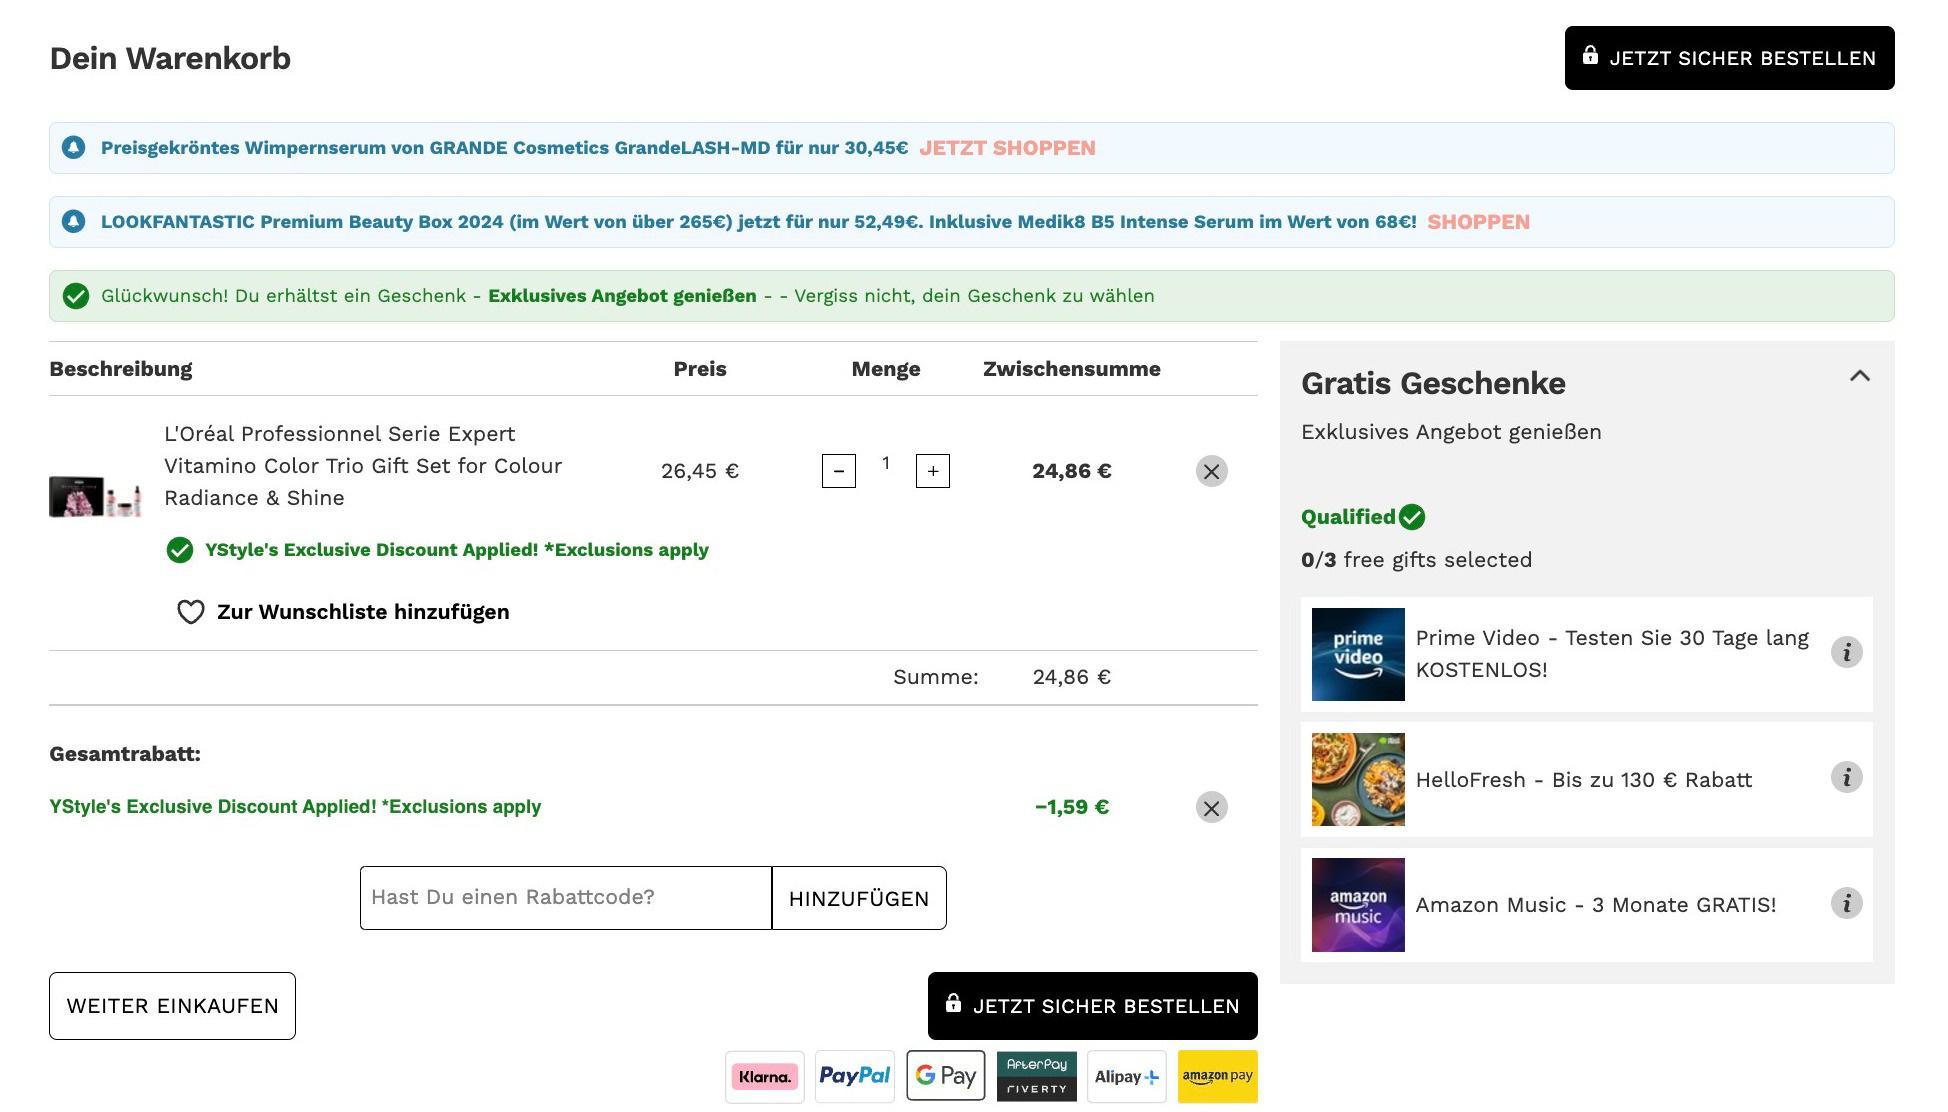Click Summe: 24,86 € value
This screenshot has width=1948, height=1112.
pyautogui.click(x=1072, y=677)
